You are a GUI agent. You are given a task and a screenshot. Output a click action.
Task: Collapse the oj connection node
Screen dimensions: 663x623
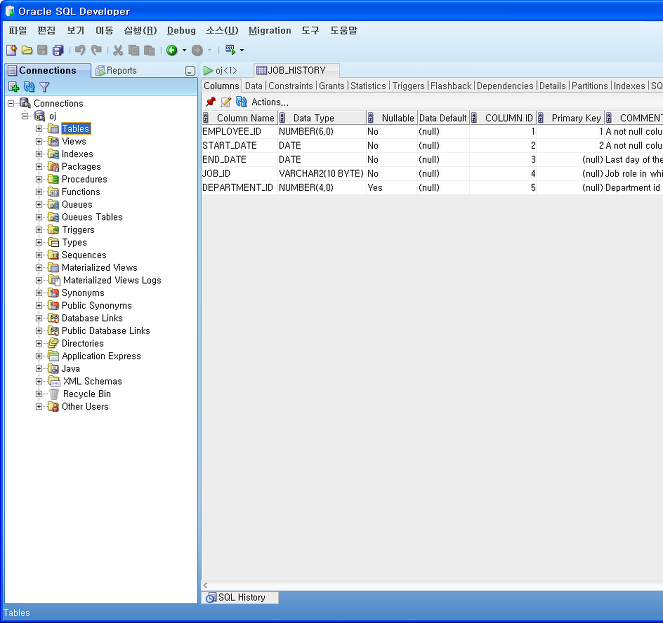[x=25, y=116]
